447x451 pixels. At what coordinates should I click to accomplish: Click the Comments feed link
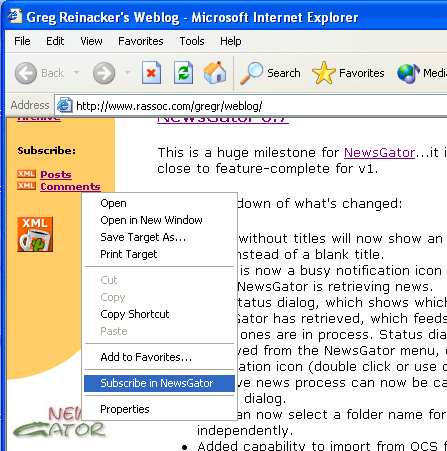[70, 186]
